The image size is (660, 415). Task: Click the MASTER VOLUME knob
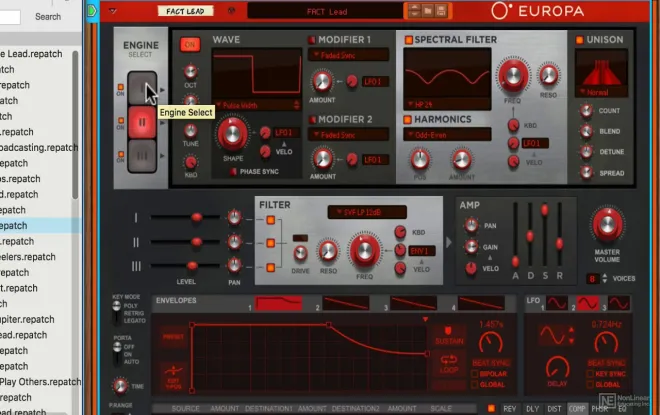(x=607, y=225)
